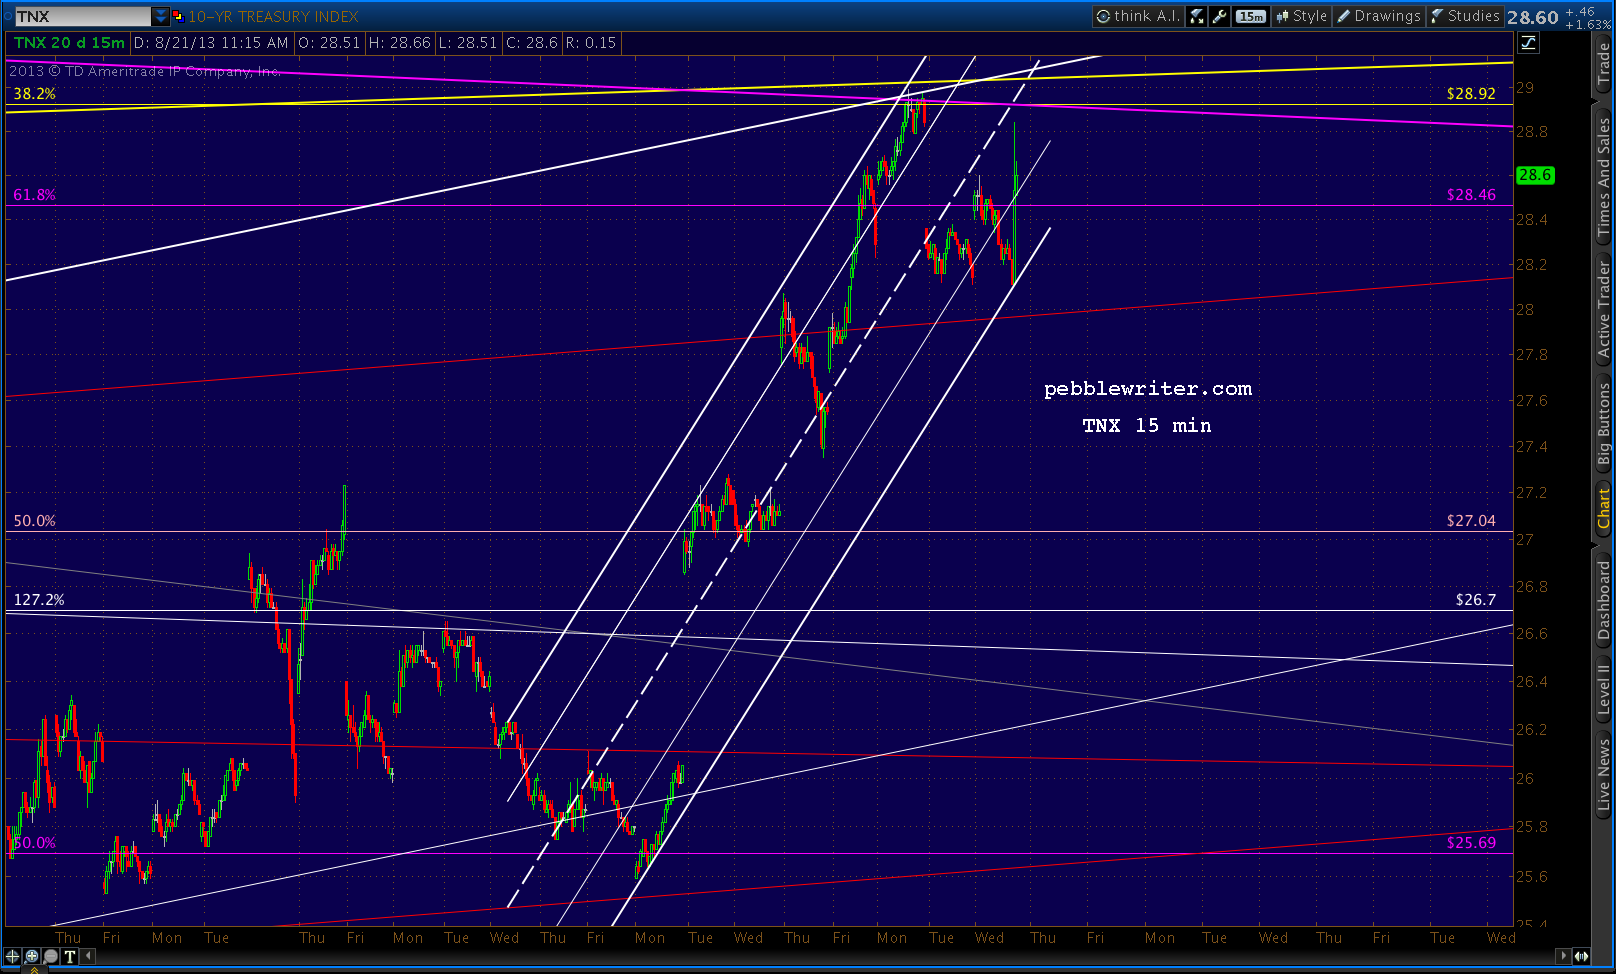Screen dimensions: 1616x974
Task: Open chart settings wrench icon
Action: point(1219,16)
